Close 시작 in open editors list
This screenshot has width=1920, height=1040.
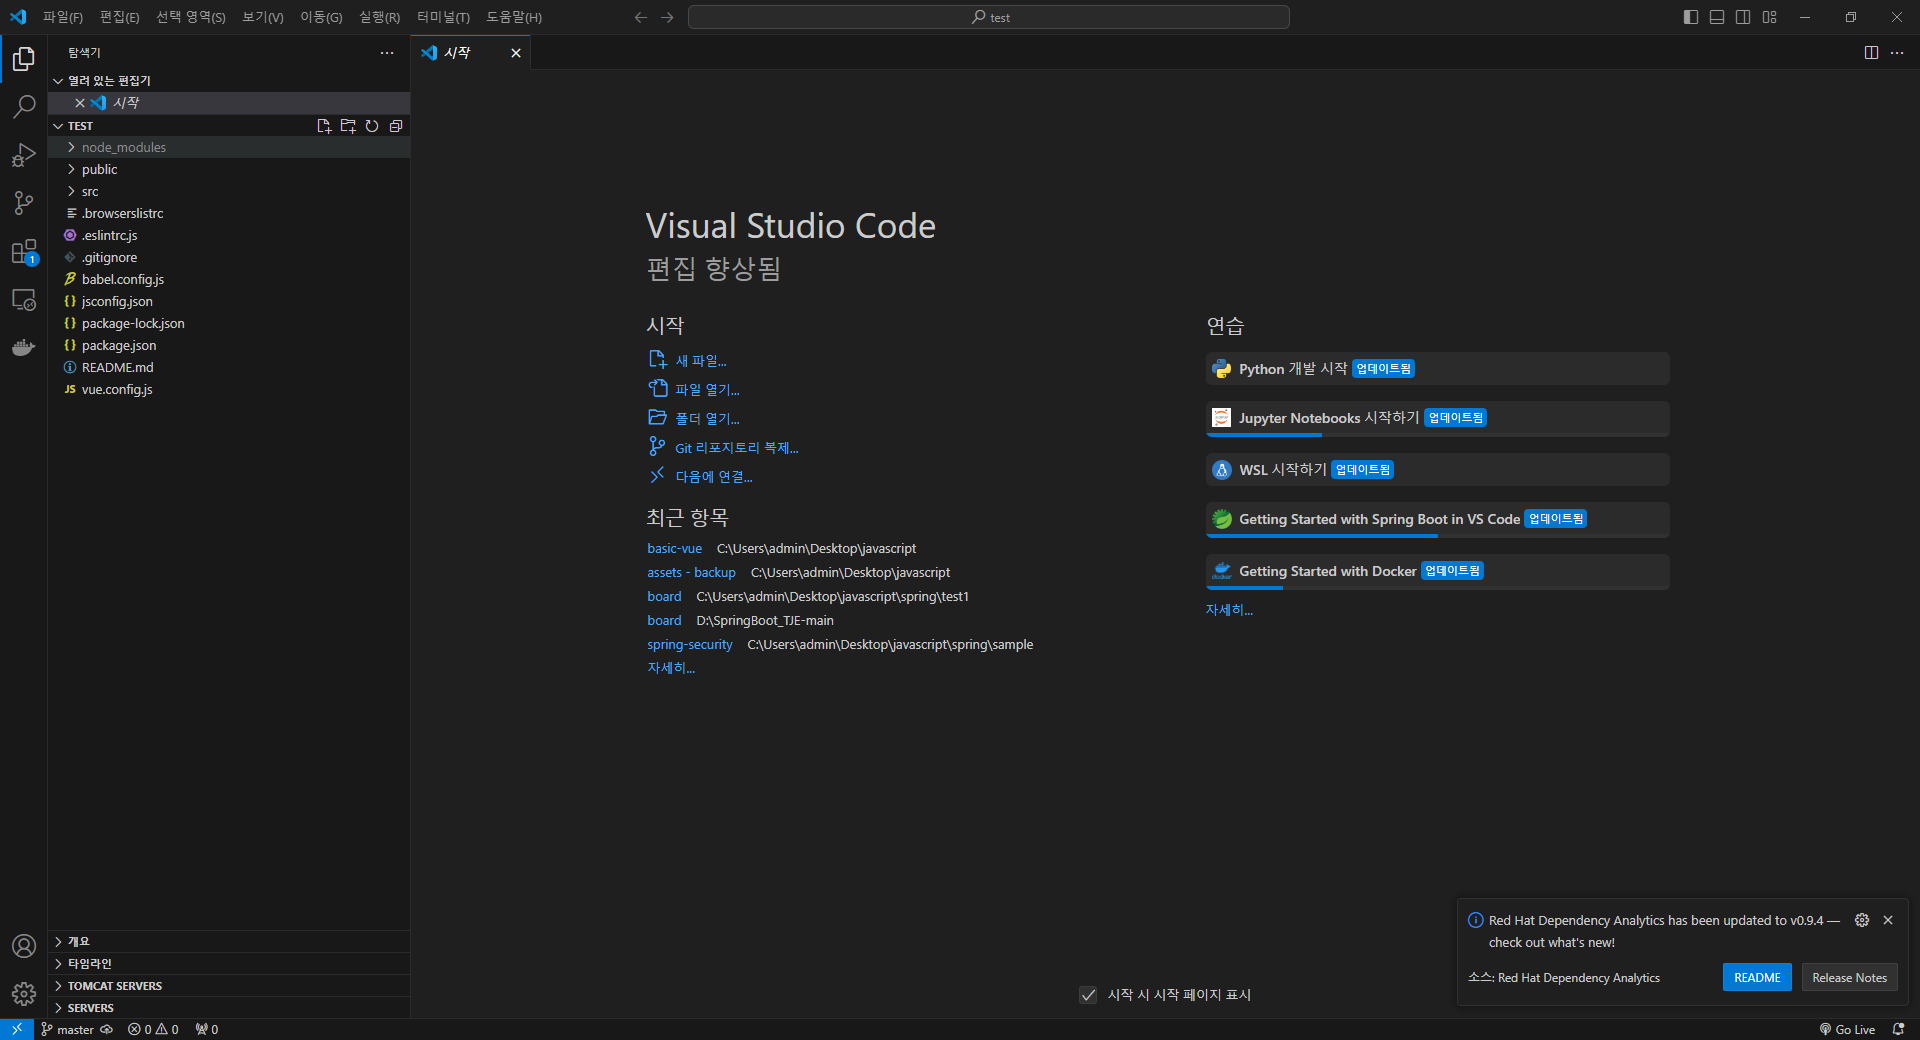click(x=80, y=103)
